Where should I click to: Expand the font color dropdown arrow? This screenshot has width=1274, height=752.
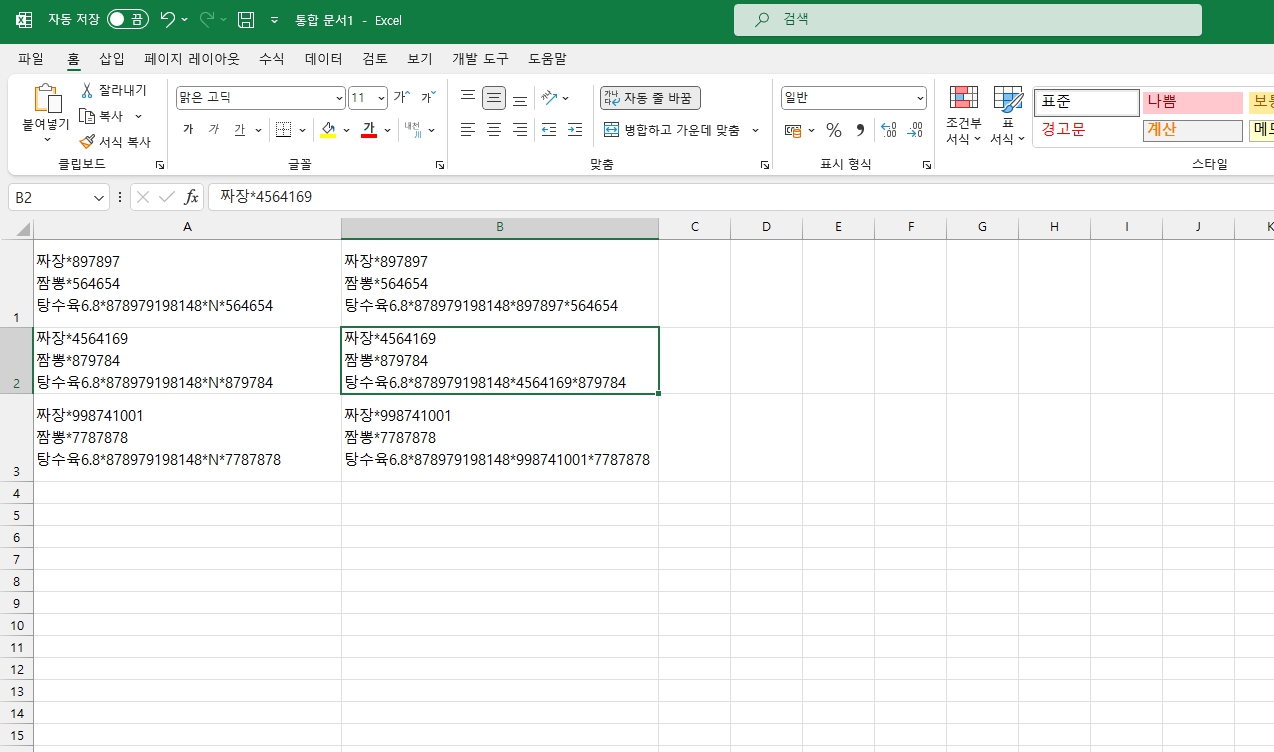pos(387,130)
